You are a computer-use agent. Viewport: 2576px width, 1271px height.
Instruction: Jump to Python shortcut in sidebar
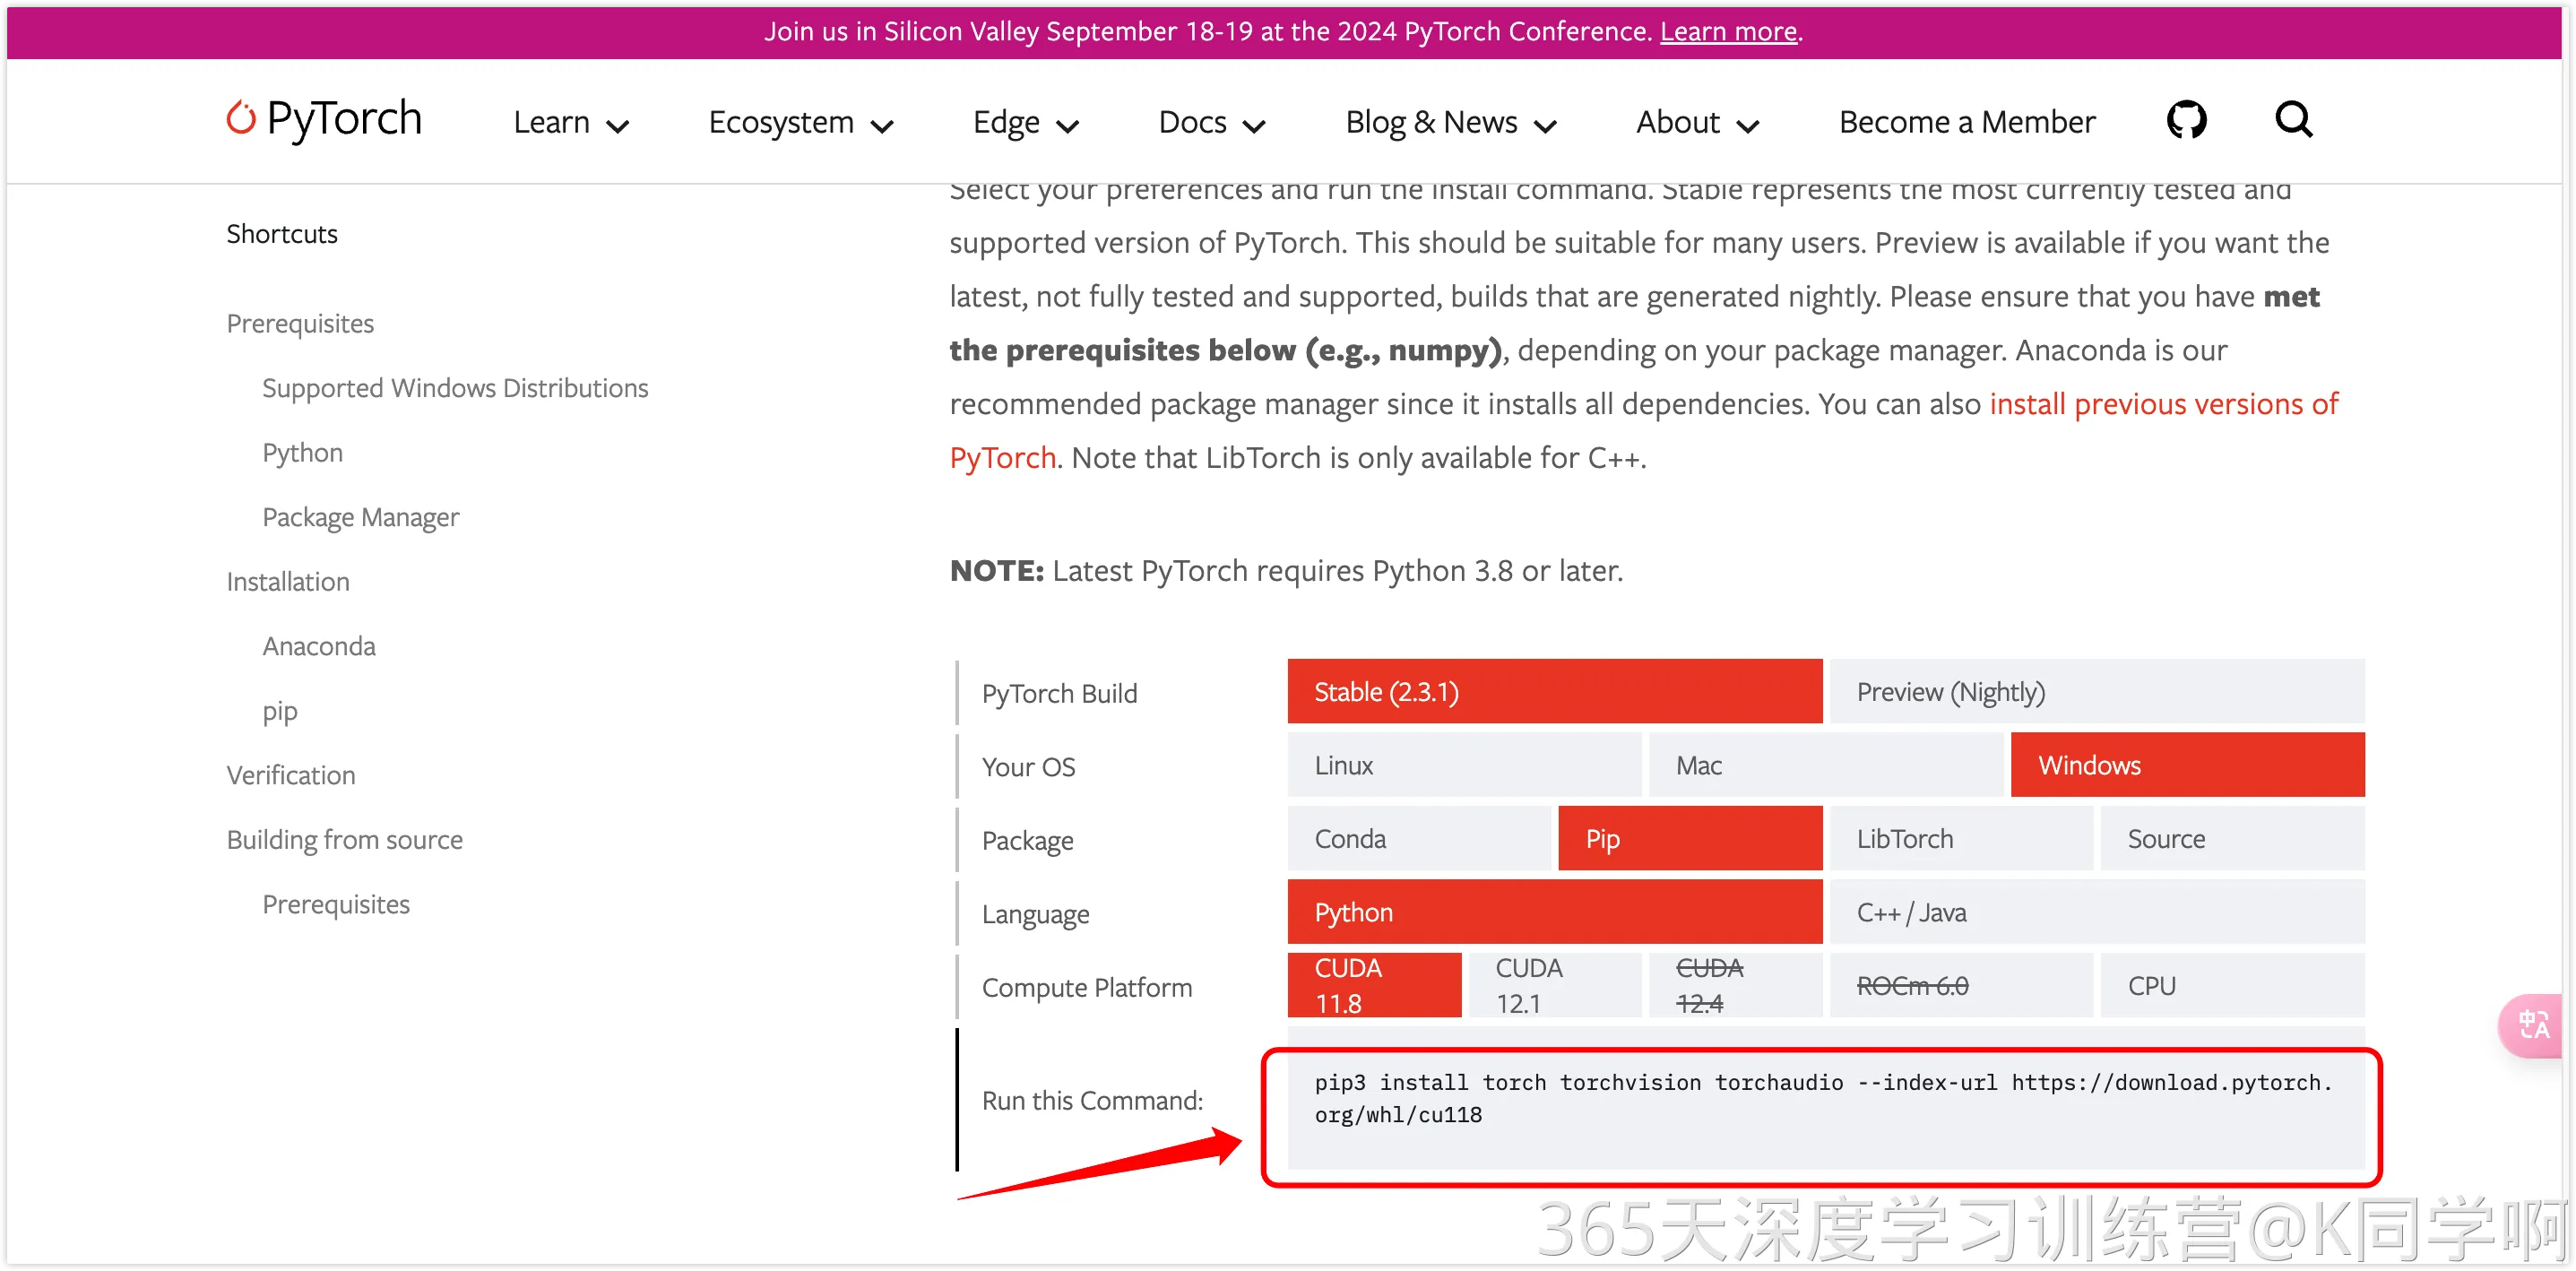point(302,453)
